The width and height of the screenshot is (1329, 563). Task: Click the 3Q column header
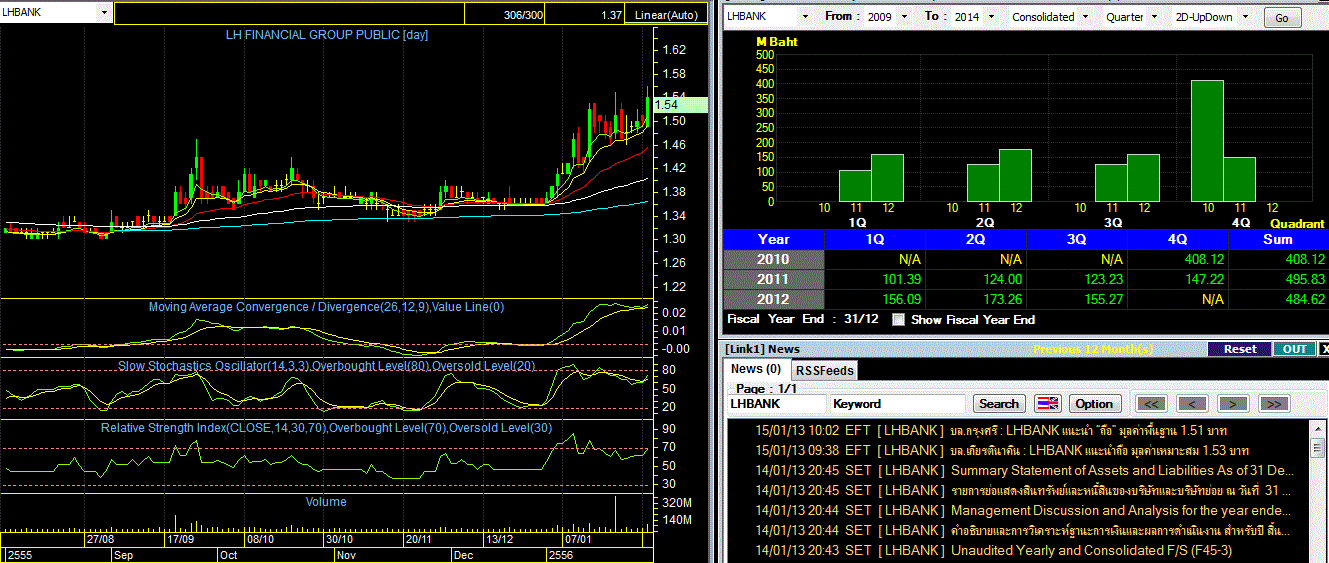(x=1076, y=239)
